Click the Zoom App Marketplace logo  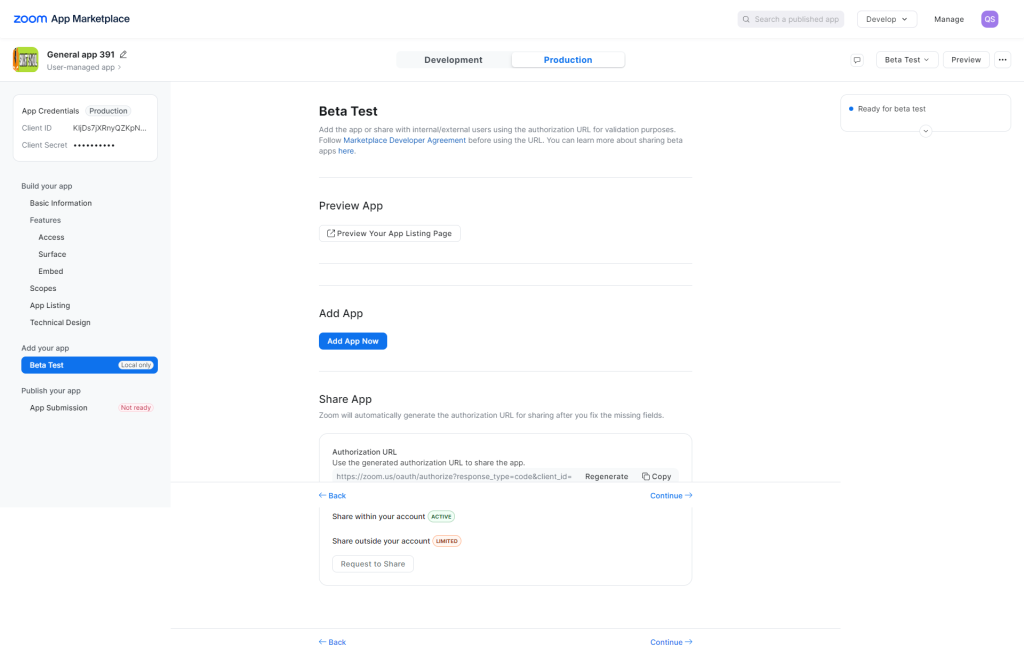(x=72, y=19)
